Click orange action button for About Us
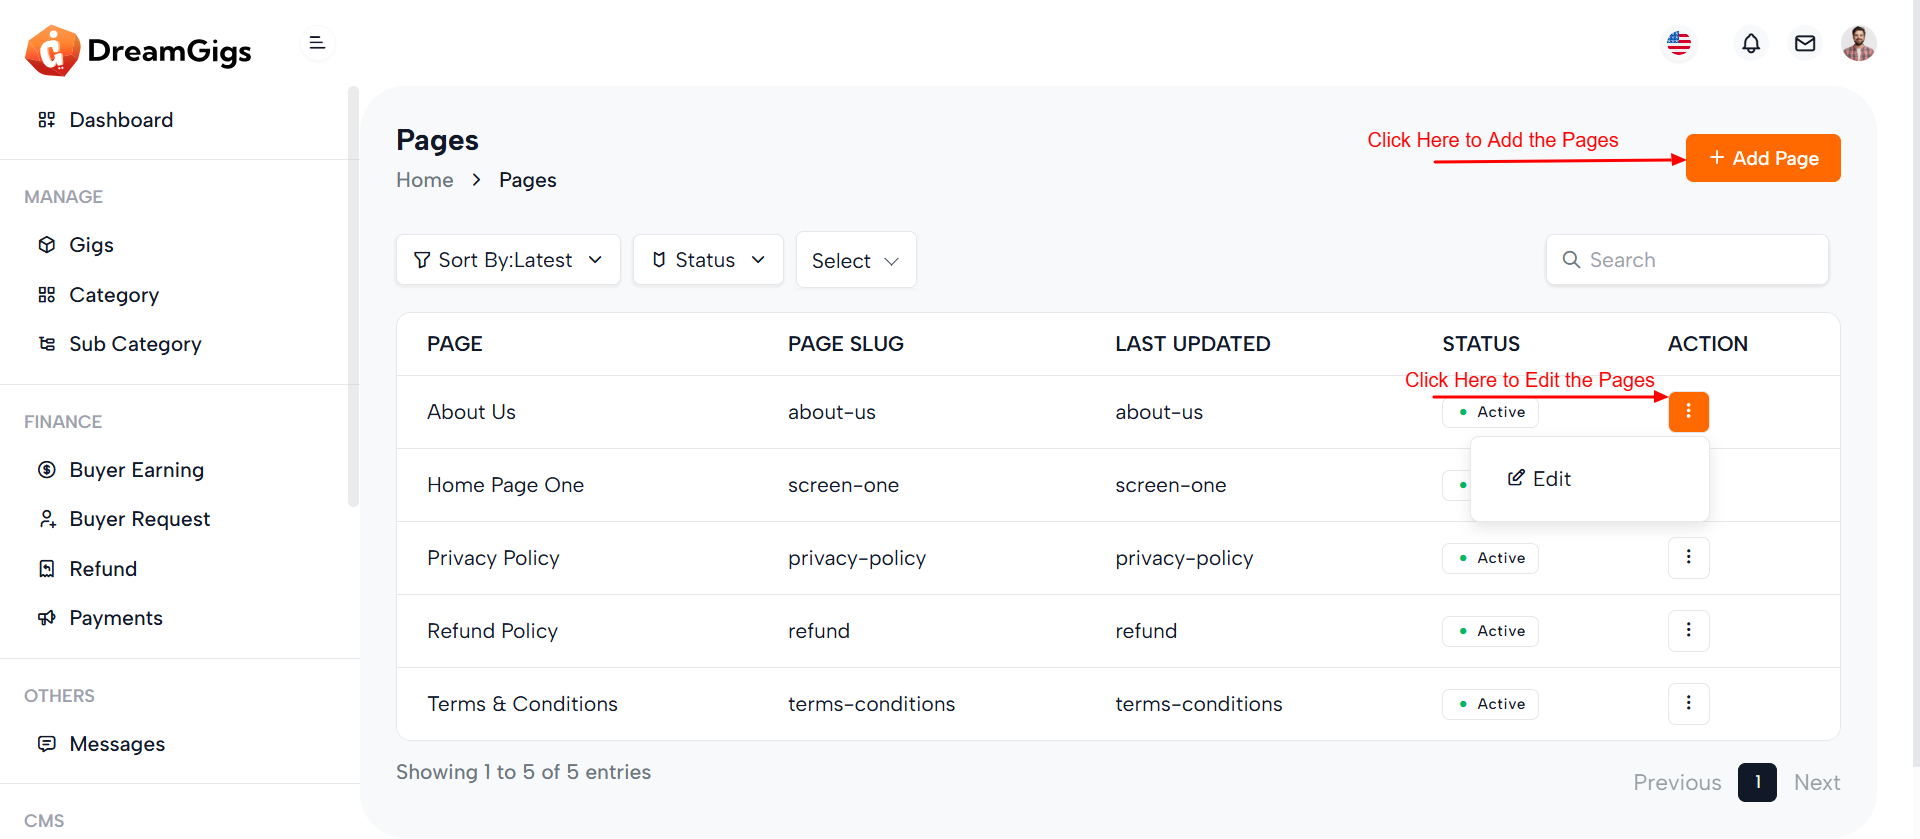Image resolution: width=1920 pixels, height=839 pixels. 1688,412
